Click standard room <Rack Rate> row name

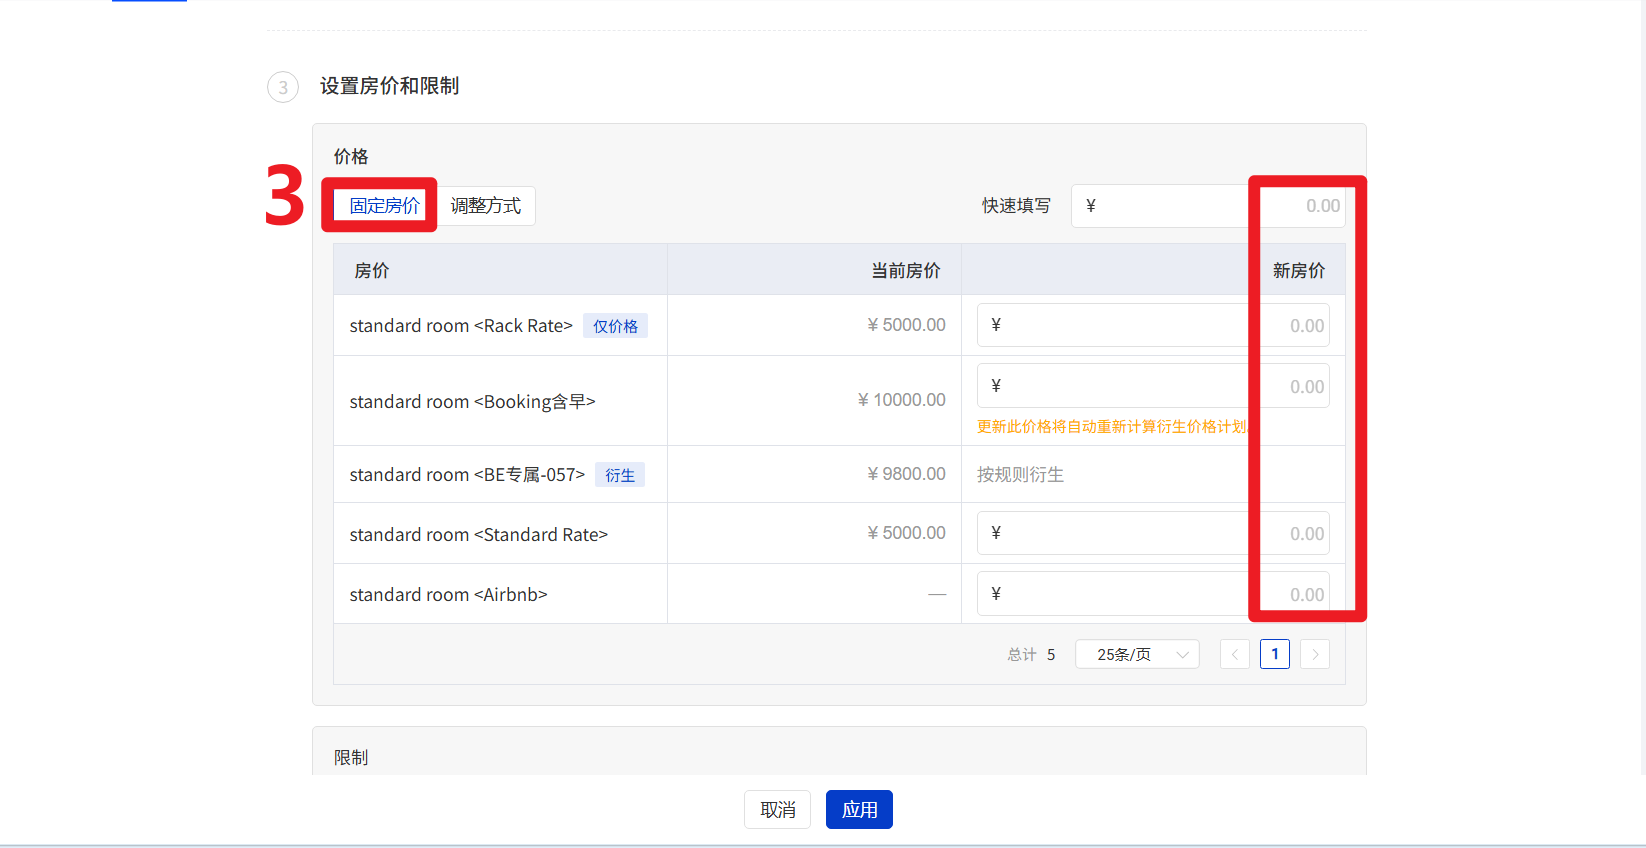click(x=461, y=326)
